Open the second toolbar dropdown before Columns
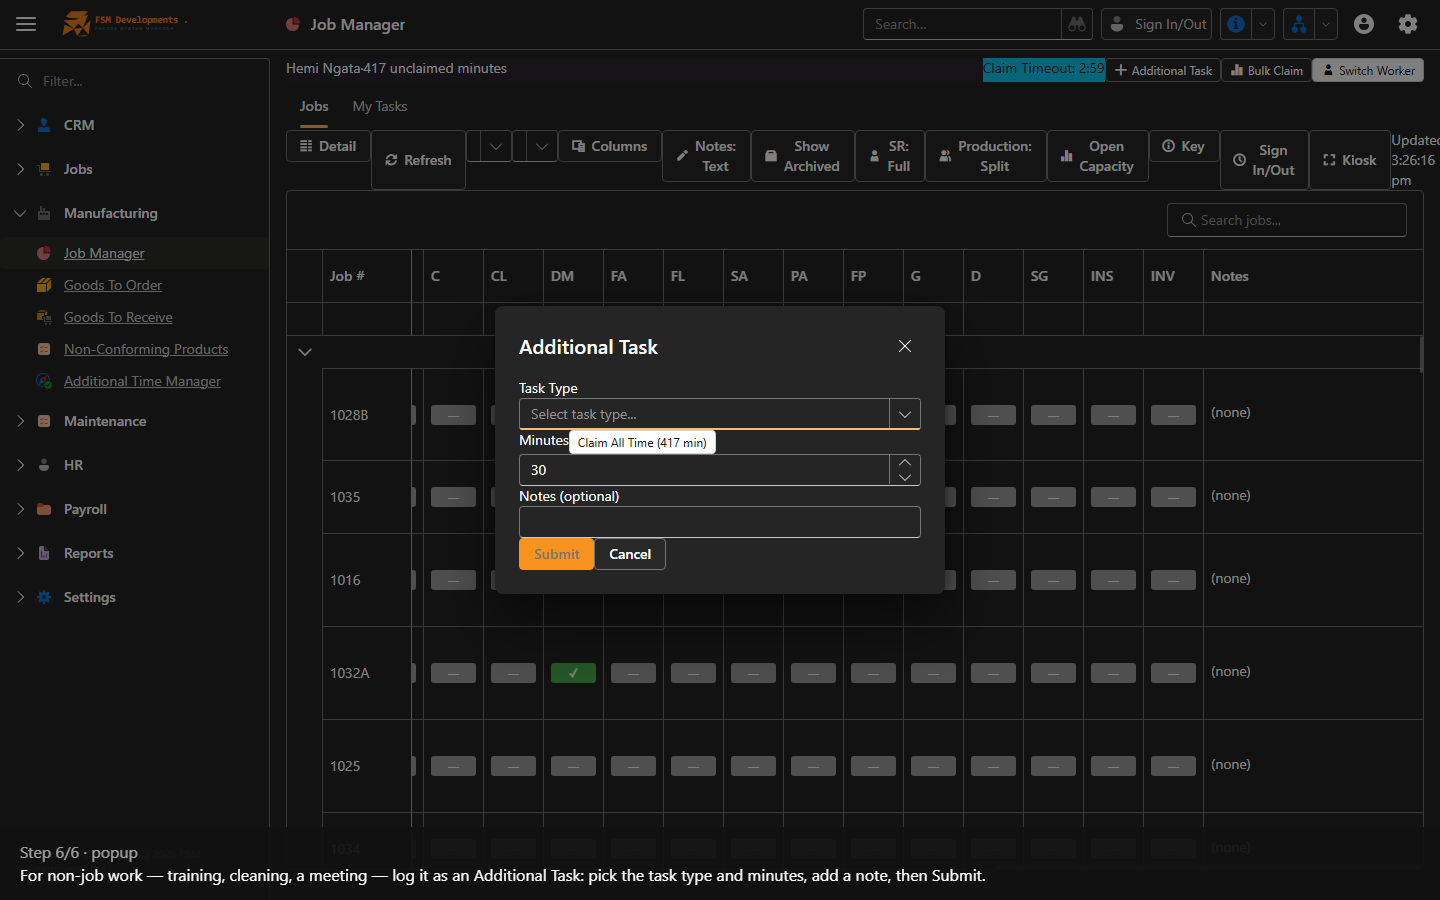This screenshot has height=900, width=1440. click(541, 146)
